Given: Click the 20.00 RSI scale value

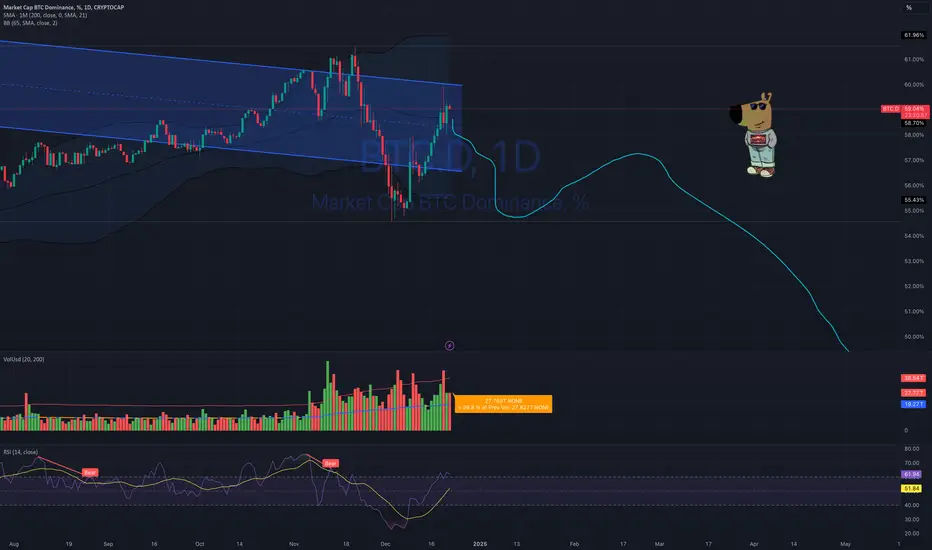Looking at the screenshot, I should tap(911, 533).
